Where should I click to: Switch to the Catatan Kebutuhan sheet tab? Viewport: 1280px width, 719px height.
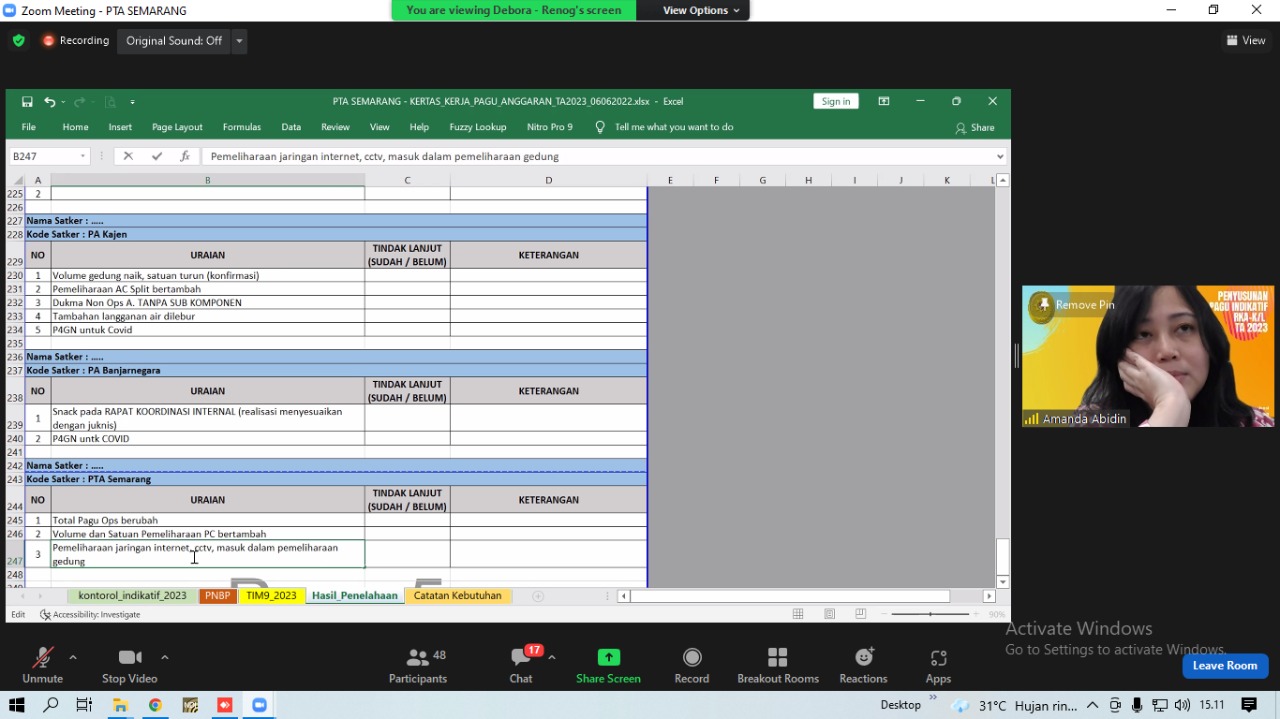click(x=457, y=596)
